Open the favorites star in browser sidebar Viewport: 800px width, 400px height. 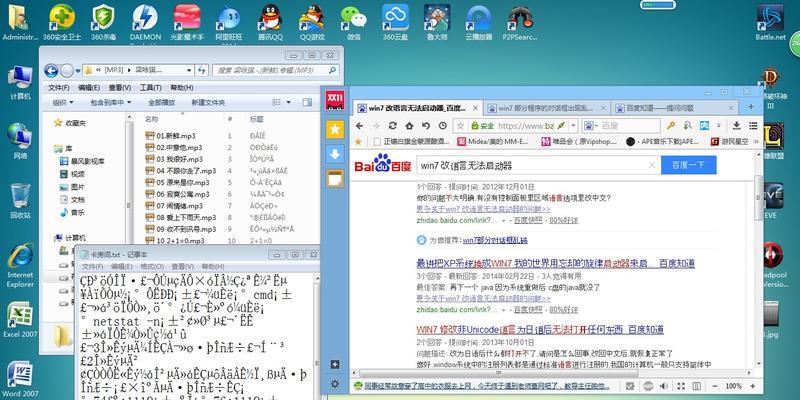pos(335,130)
